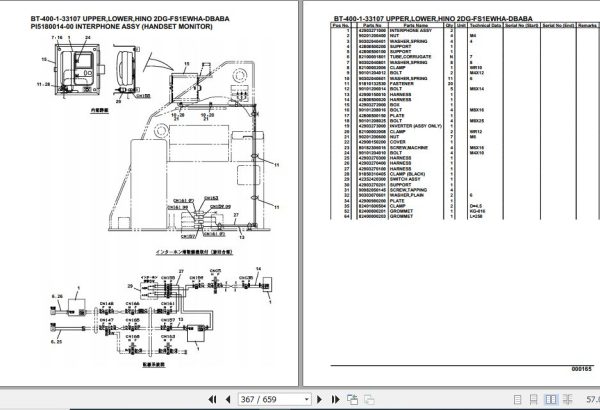600x410 pixels.
Task: Switch to single page layout
Action: [517, 400]
